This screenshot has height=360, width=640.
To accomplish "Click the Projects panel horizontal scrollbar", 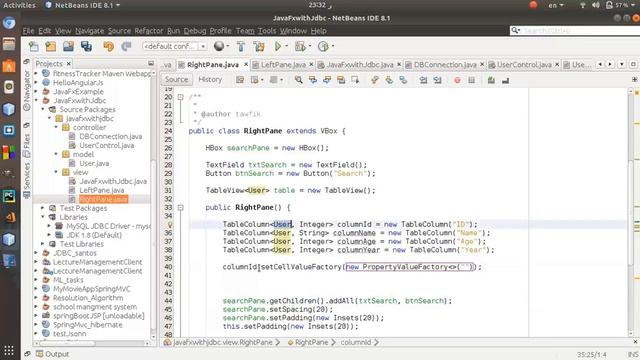I will tap(93, 343).
